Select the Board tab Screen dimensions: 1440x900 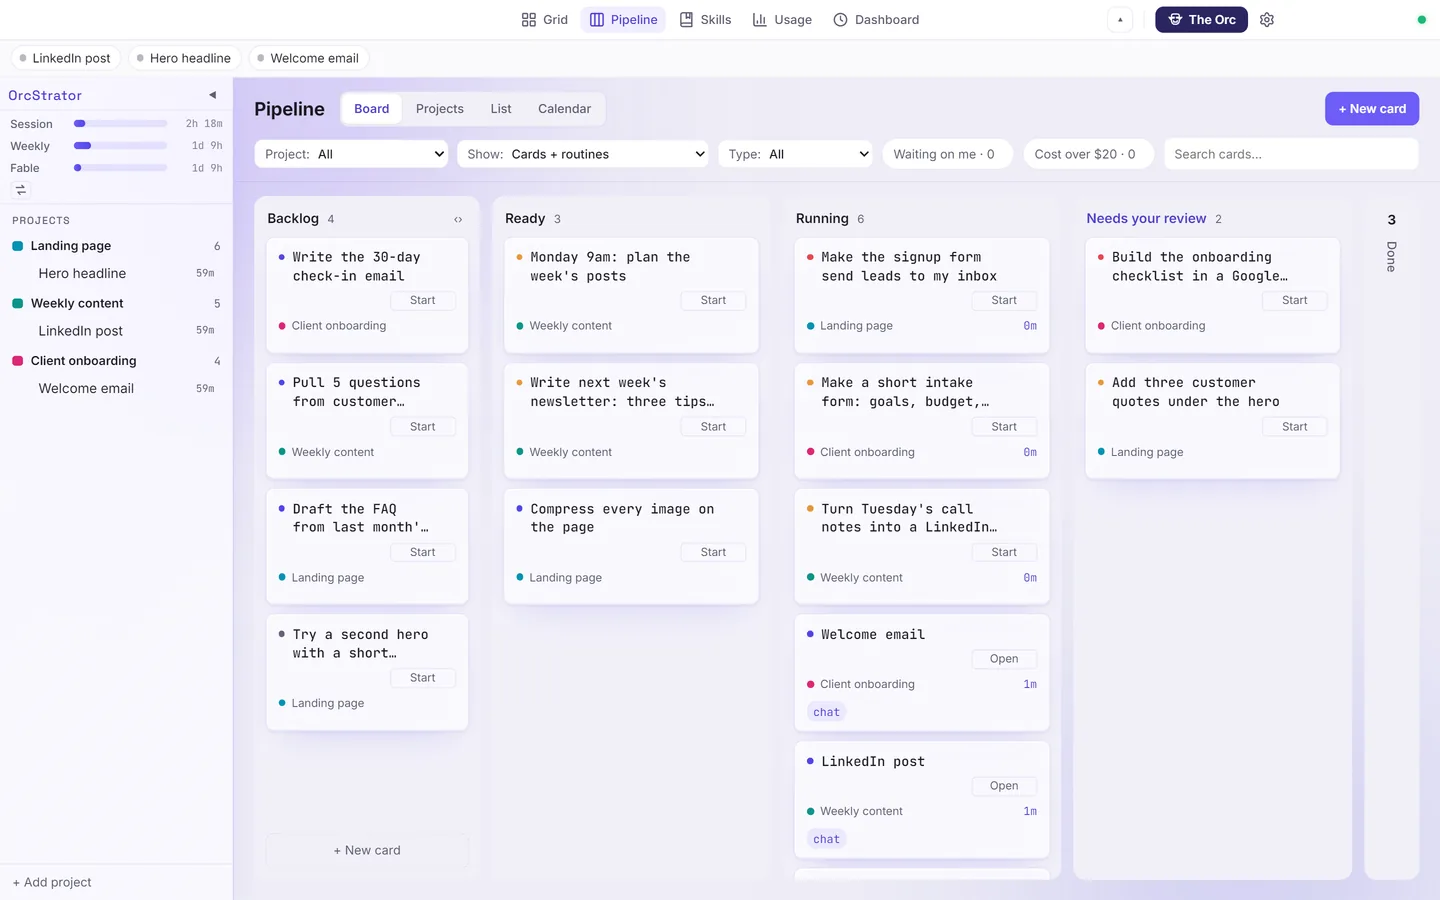(371, 109)
